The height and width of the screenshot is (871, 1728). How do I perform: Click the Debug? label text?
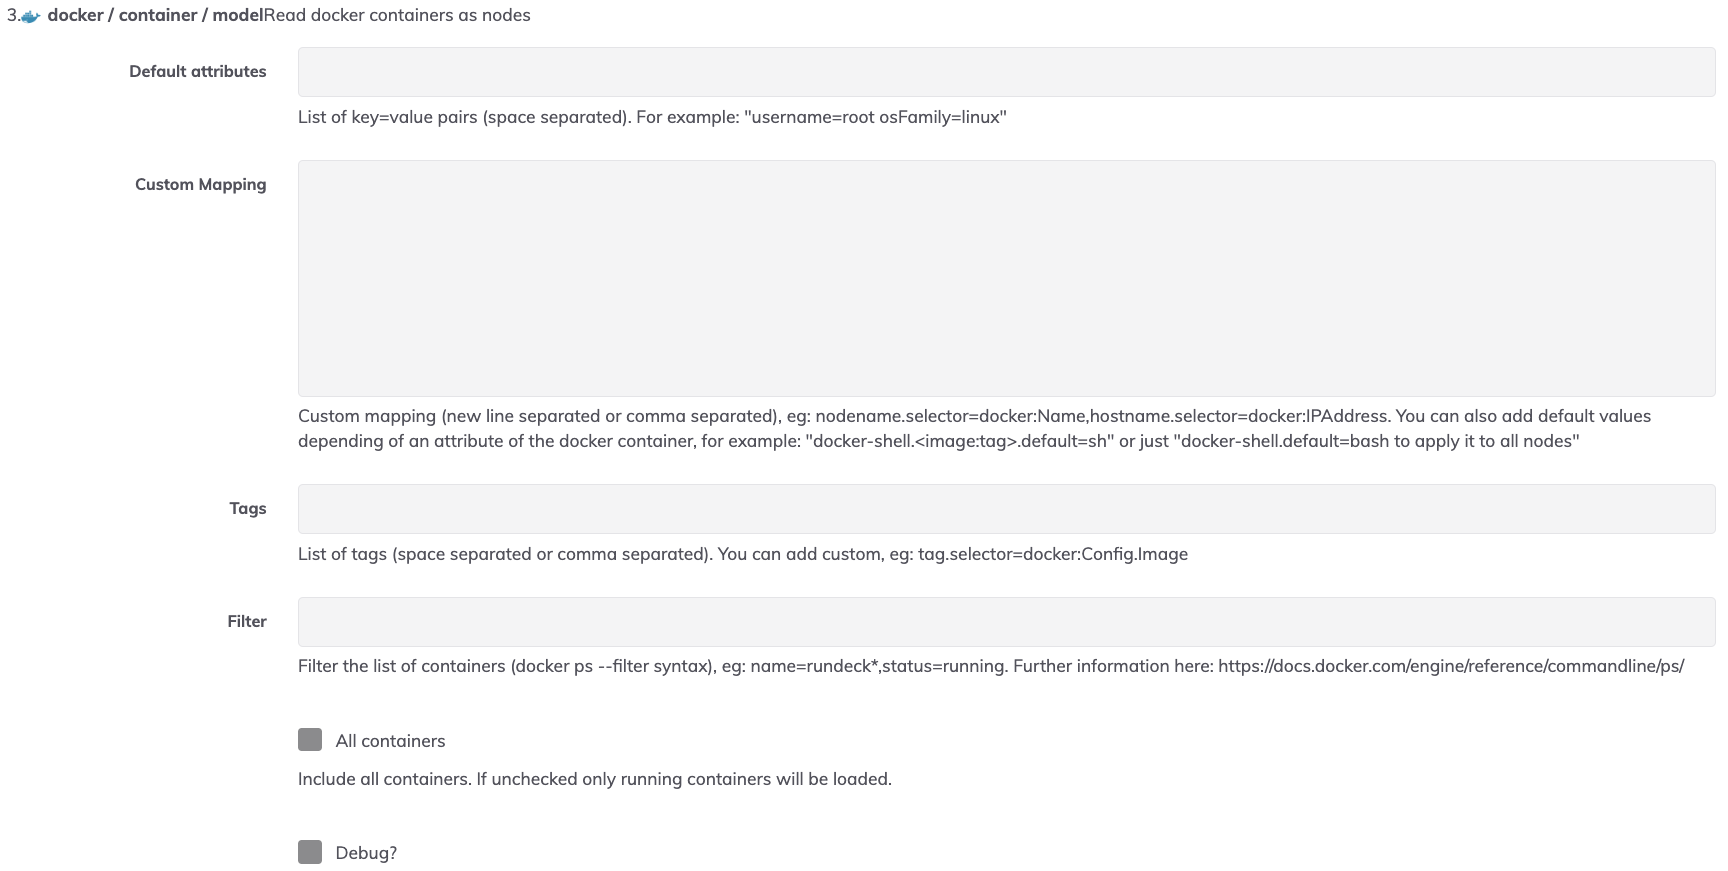pos(366,853)
